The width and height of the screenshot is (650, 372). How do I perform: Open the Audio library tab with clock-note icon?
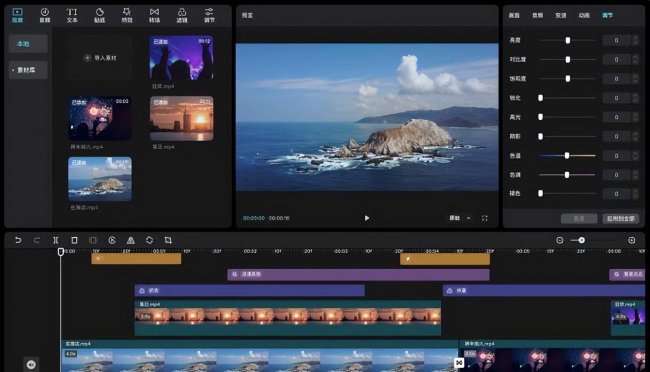pos(45,15)
